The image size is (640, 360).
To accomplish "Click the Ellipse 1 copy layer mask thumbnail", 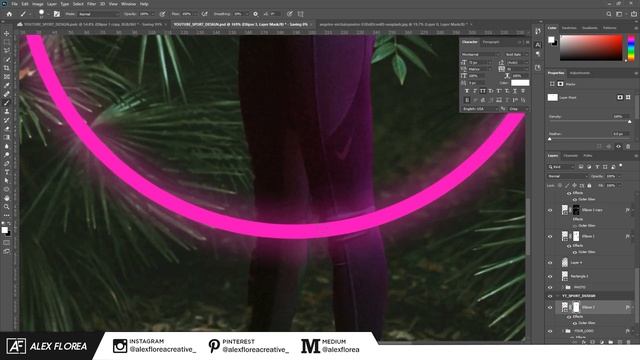I will (576, 210).
